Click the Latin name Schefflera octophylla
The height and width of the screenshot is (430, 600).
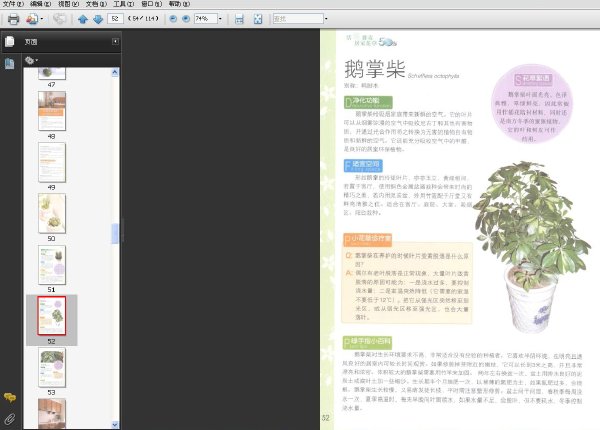(x=434, y=76)
